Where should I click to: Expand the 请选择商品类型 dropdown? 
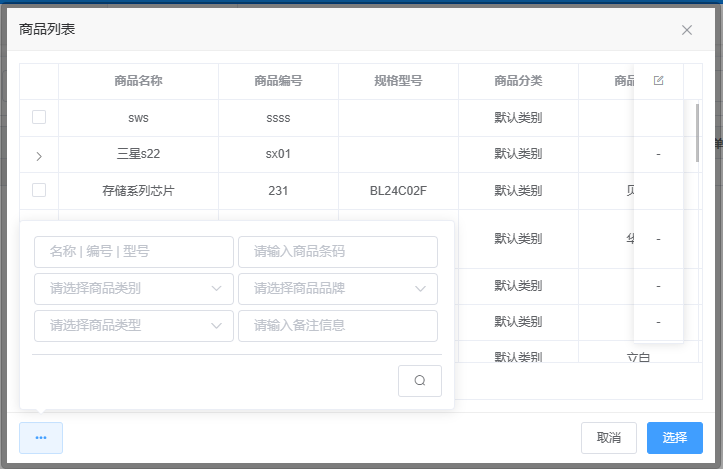click(x=134, y=325)
